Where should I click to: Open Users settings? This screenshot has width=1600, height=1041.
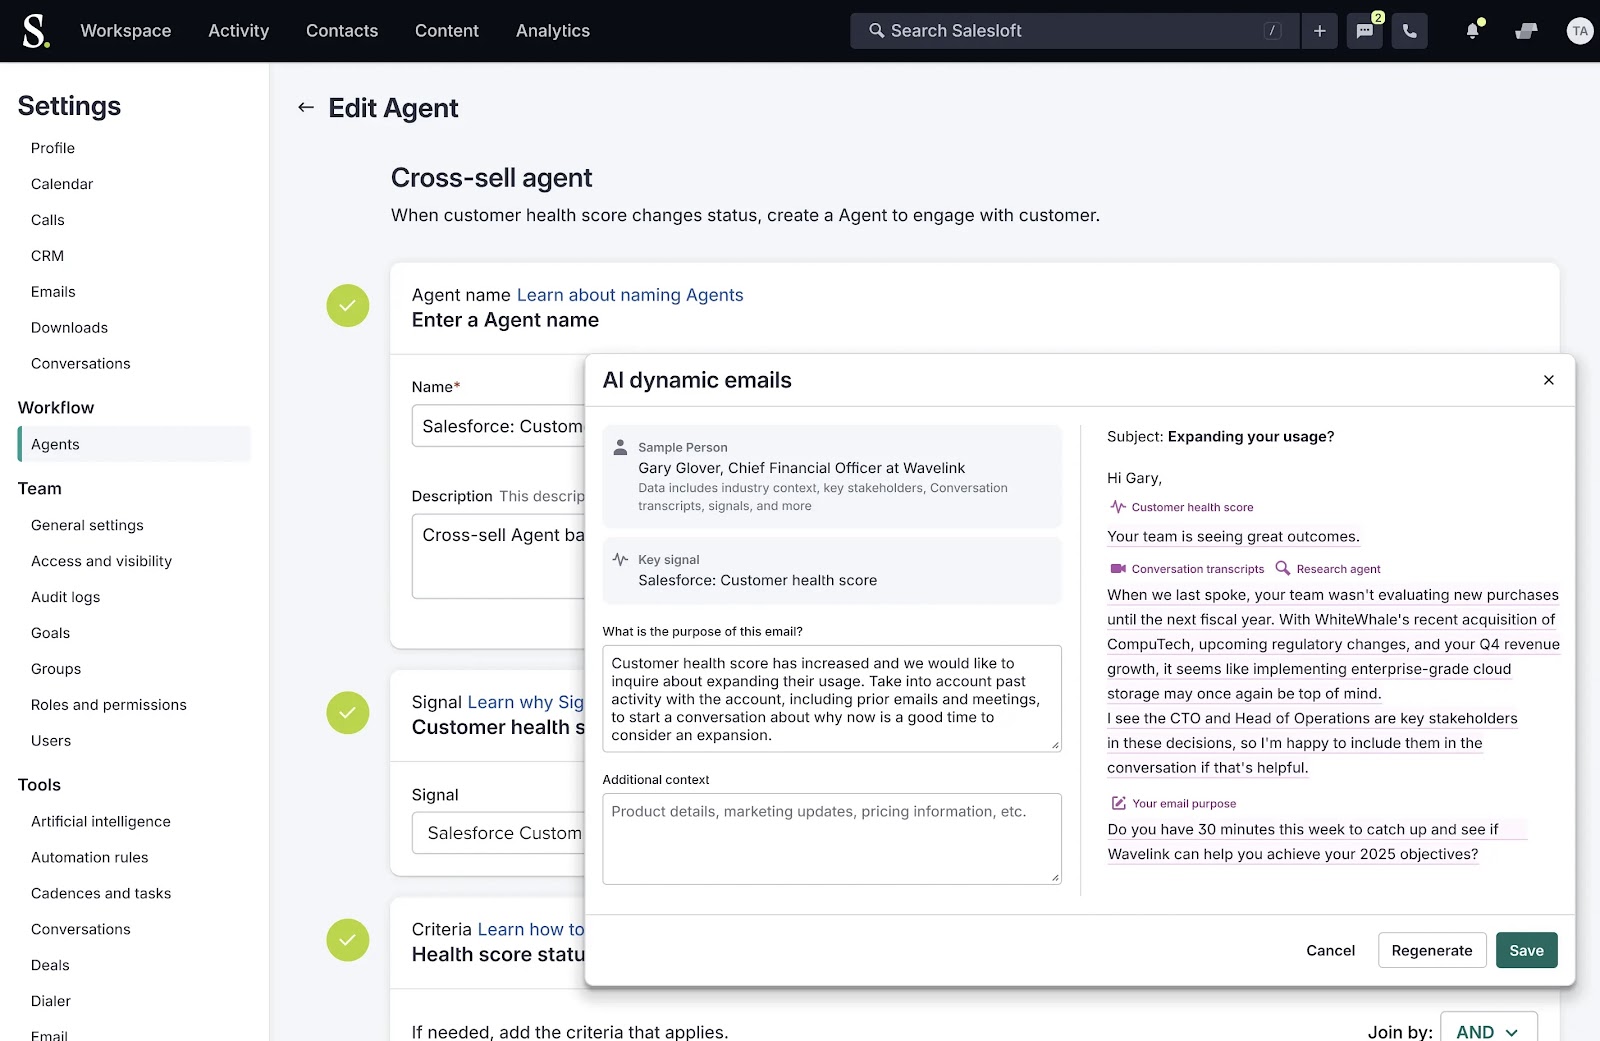click(51, 741)
